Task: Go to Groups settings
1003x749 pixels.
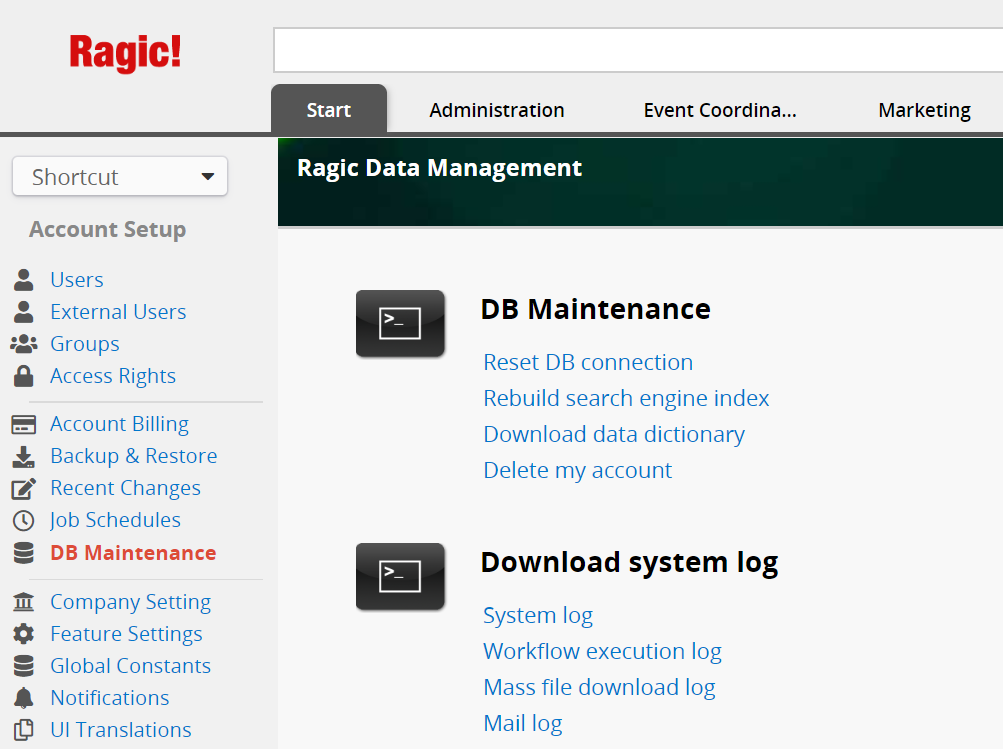Action: (x=85, y=344)
